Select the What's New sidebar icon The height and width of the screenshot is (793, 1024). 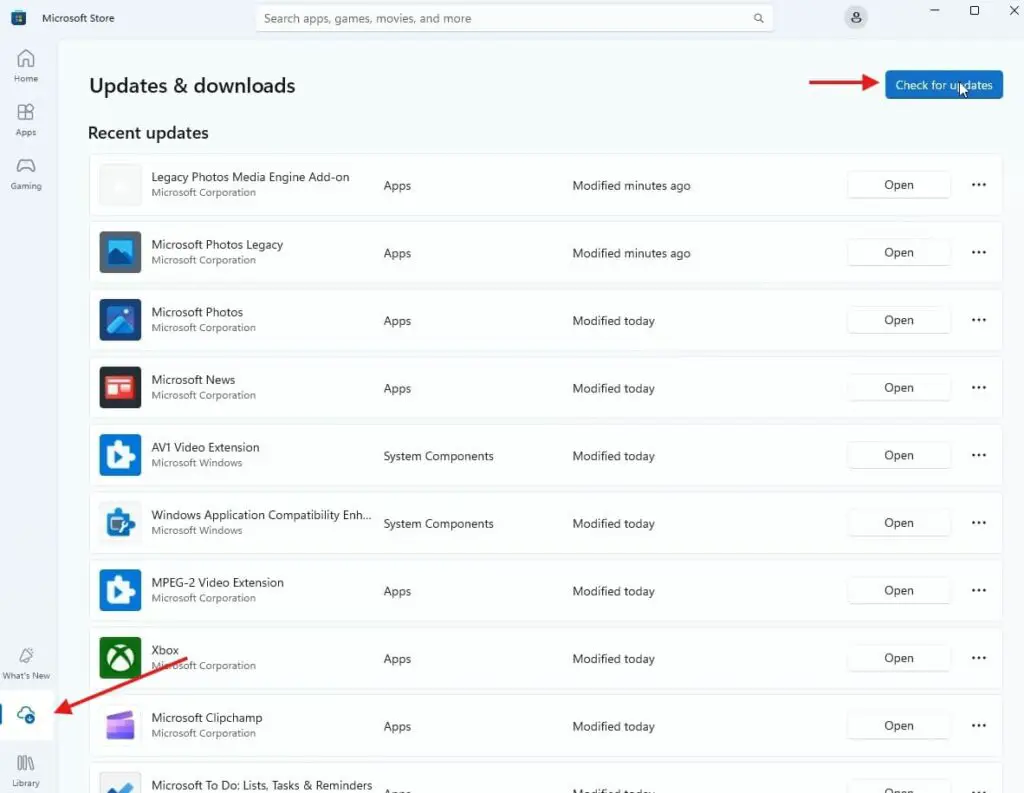coord(25,660)
